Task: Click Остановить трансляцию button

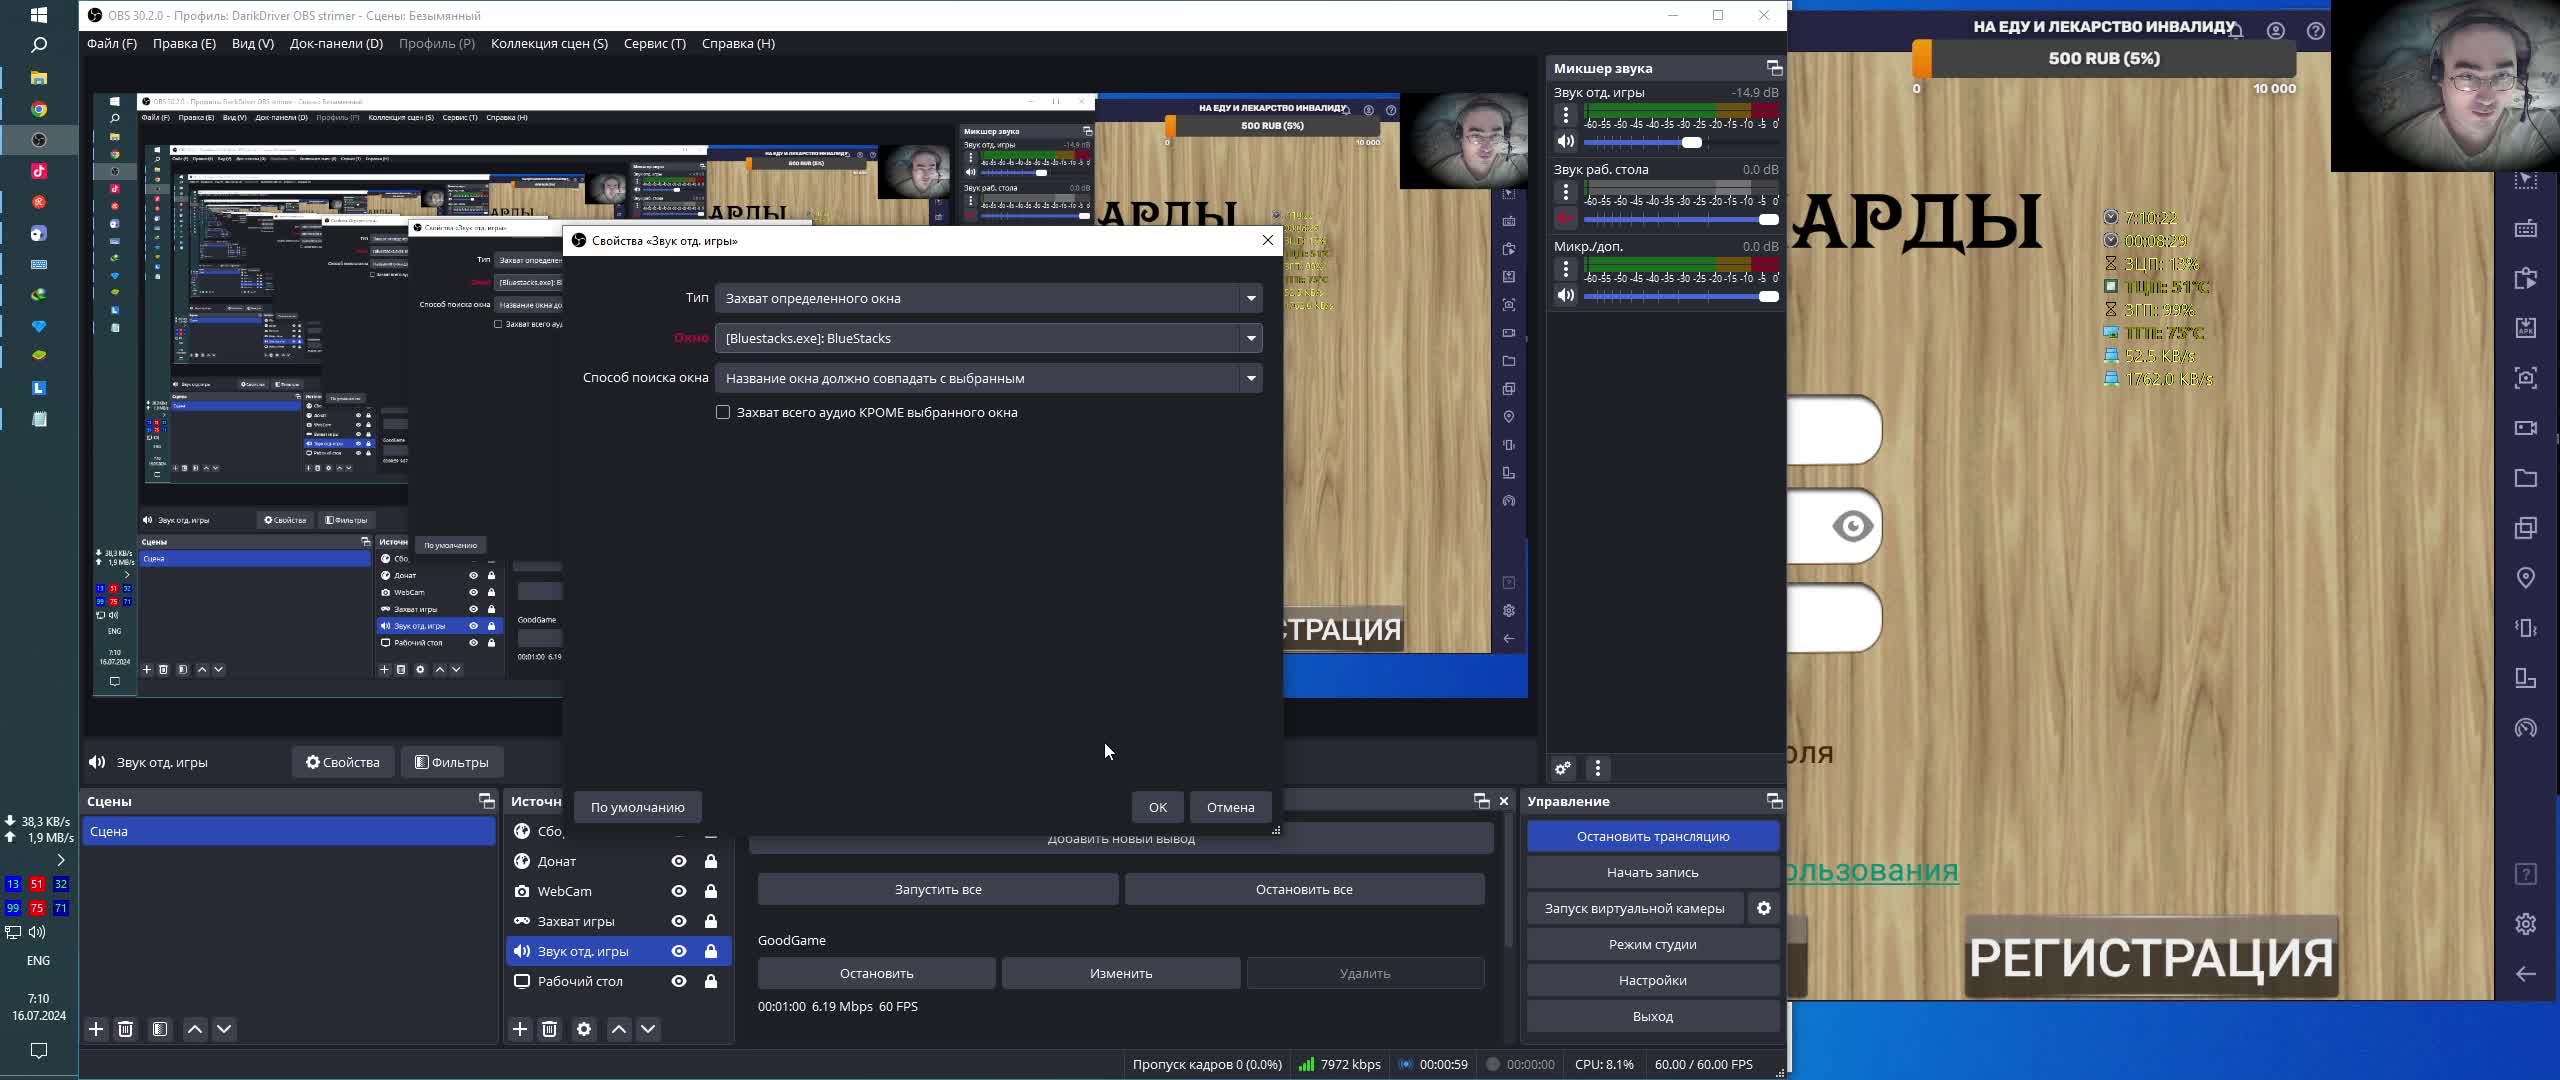Action: tap(1652, 836)
